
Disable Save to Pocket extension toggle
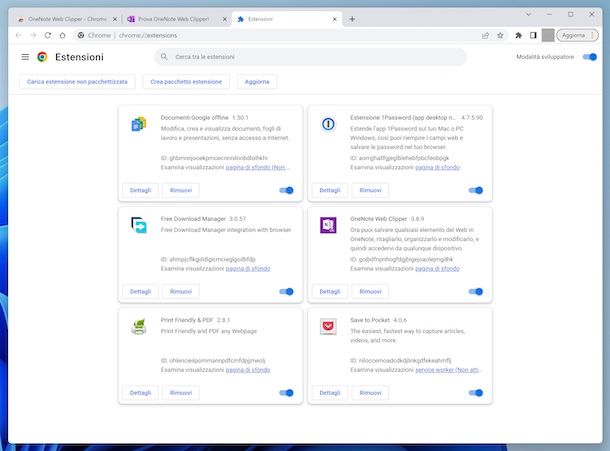pos(476,393)
